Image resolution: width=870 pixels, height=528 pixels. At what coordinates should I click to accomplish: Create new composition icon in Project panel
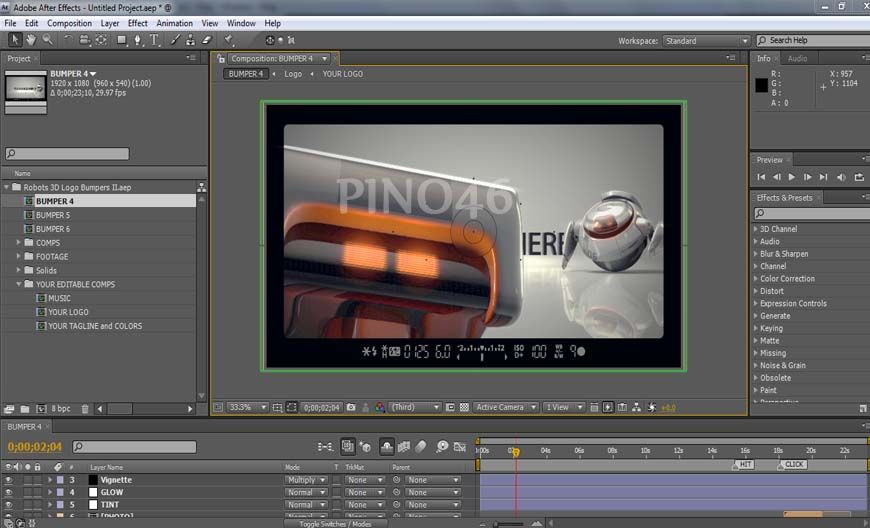click(x=41, y=409)
